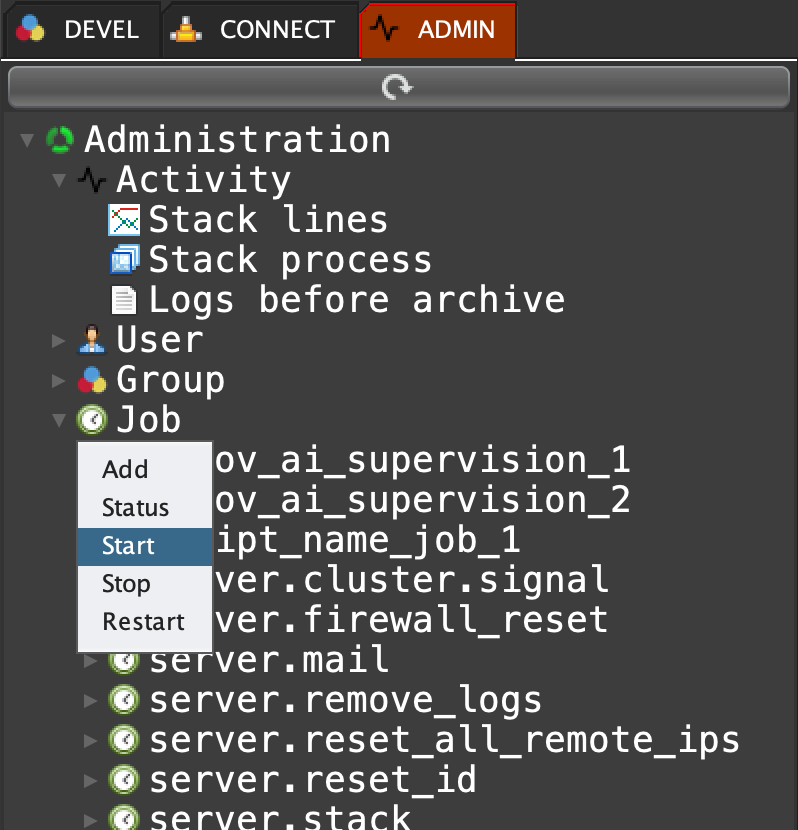Select Add in the context menu

click(125, 470)
